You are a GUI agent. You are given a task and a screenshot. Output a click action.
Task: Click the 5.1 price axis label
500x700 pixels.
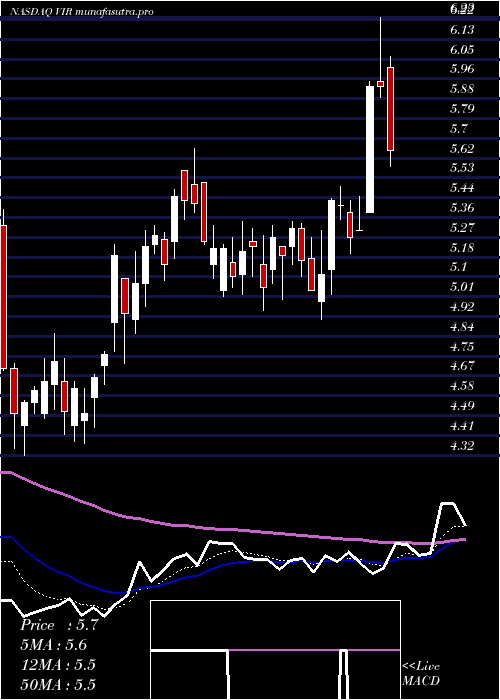[458, 267]
